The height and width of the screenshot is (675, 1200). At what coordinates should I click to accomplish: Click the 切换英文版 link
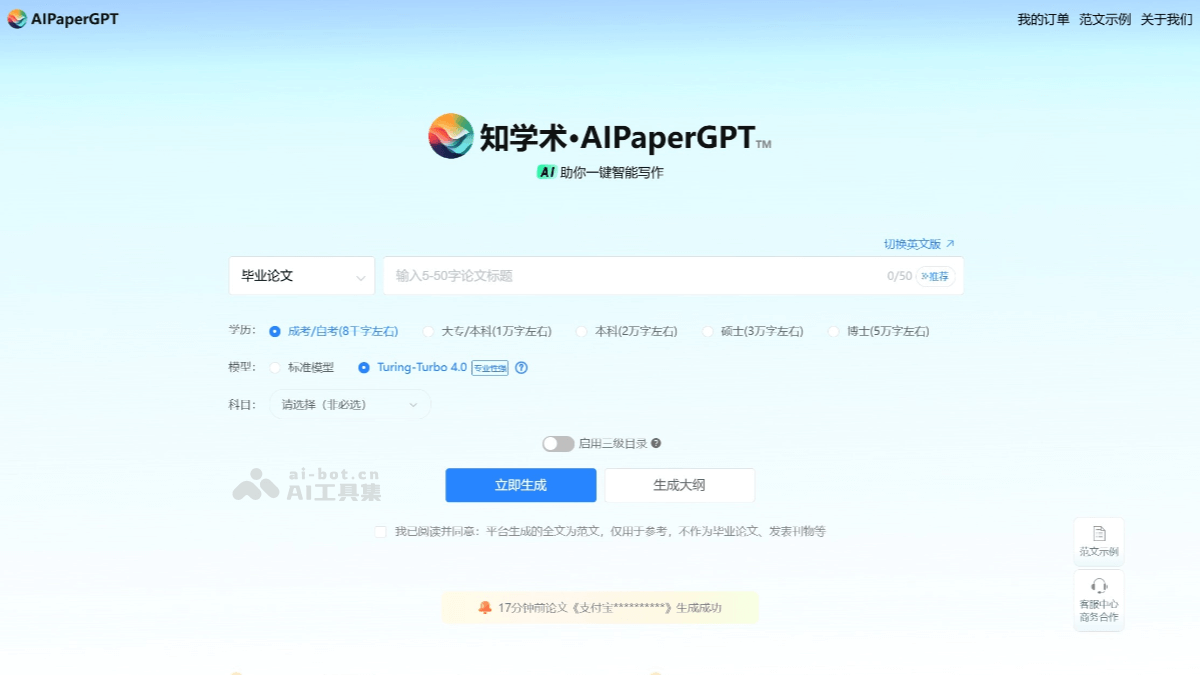[x=918, y=244]
